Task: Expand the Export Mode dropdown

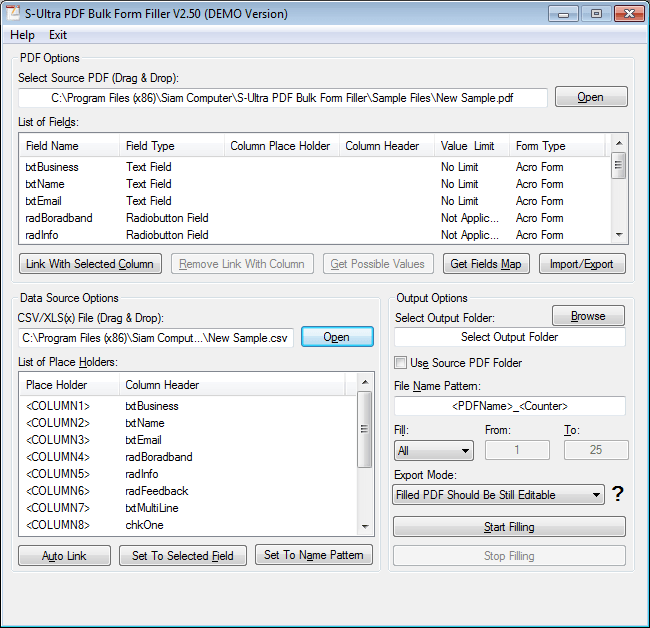Action: tap(499, 495)
